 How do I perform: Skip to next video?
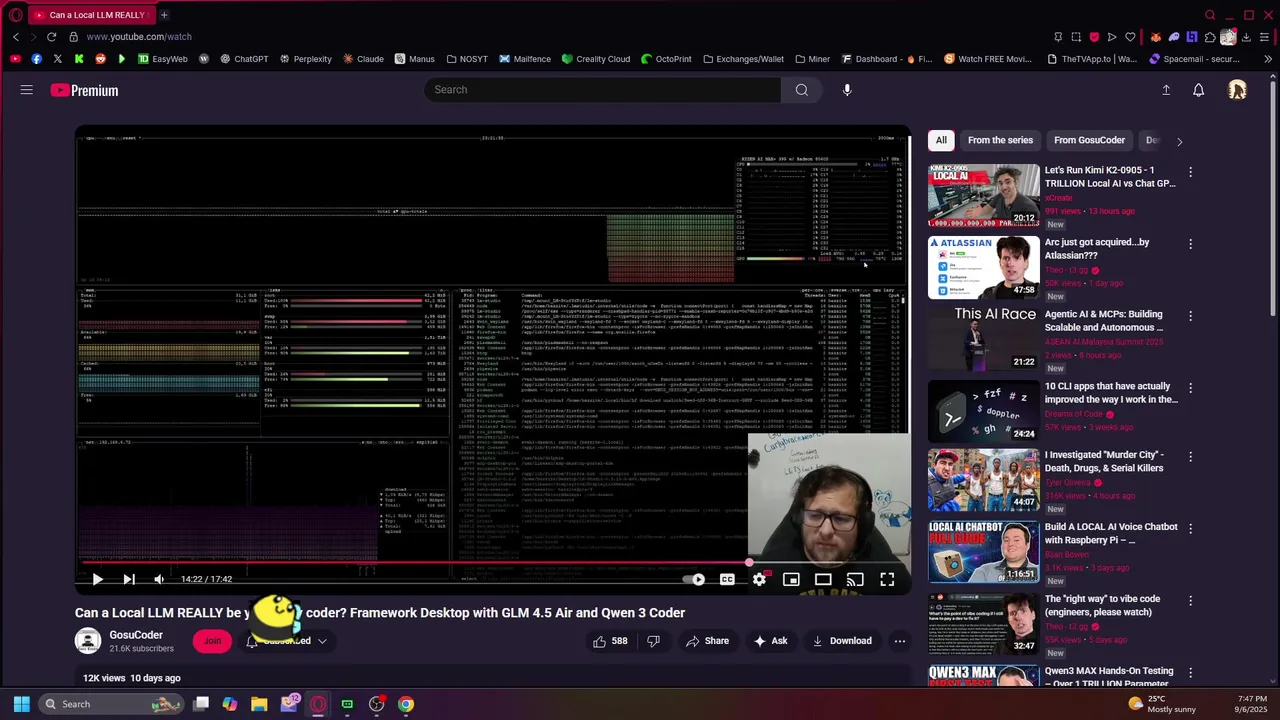(128, 579)
